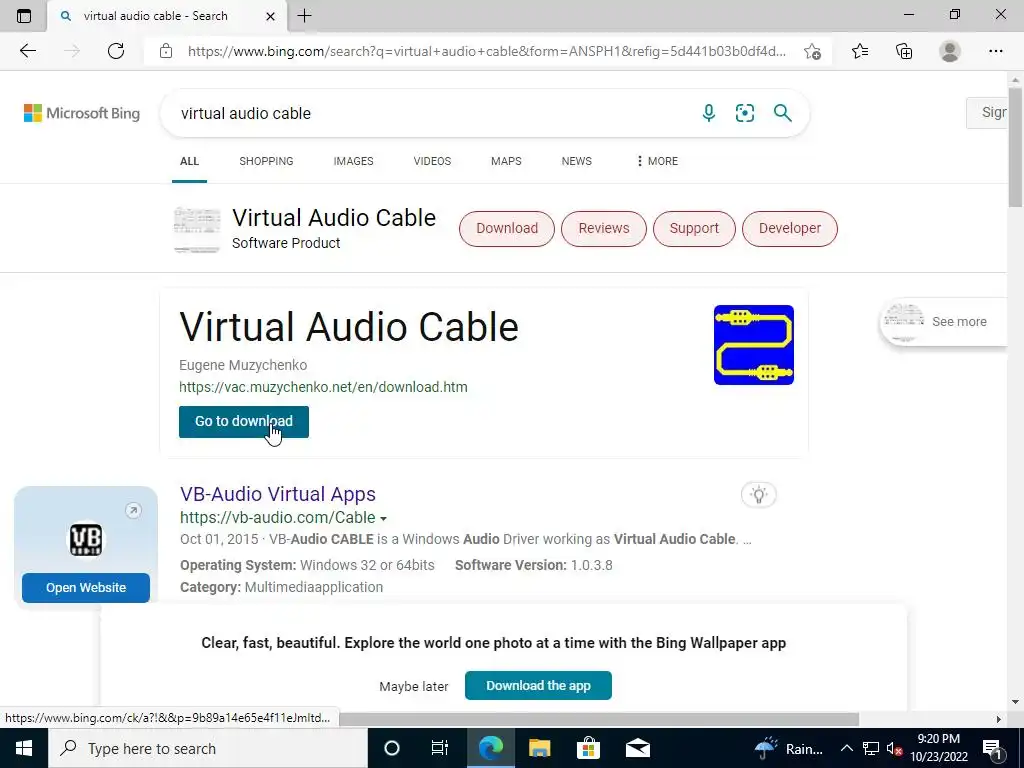Click the horizontal scrollbar right arrow
Image resolution: width=1024 pixels, height=768 pixels.
pyautogui.click(x=999, y=719)
